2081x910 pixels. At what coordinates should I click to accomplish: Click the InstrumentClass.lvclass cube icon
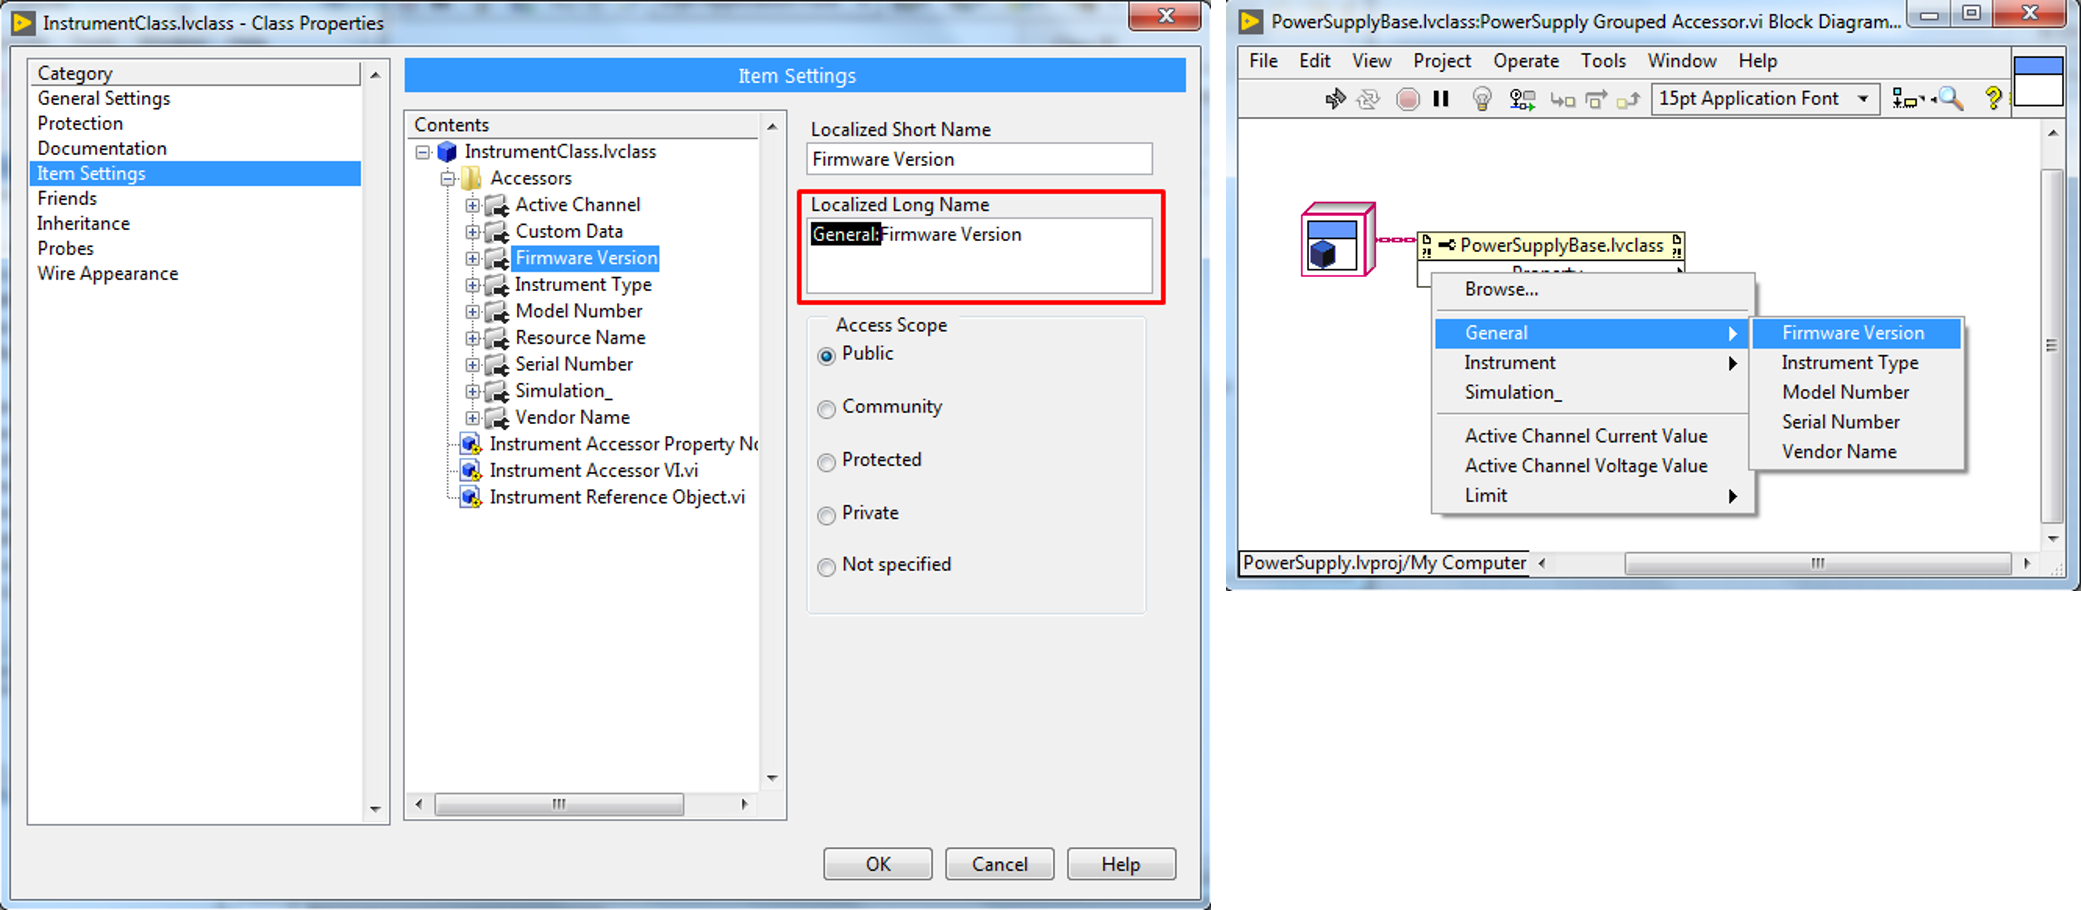pos(447,152)
